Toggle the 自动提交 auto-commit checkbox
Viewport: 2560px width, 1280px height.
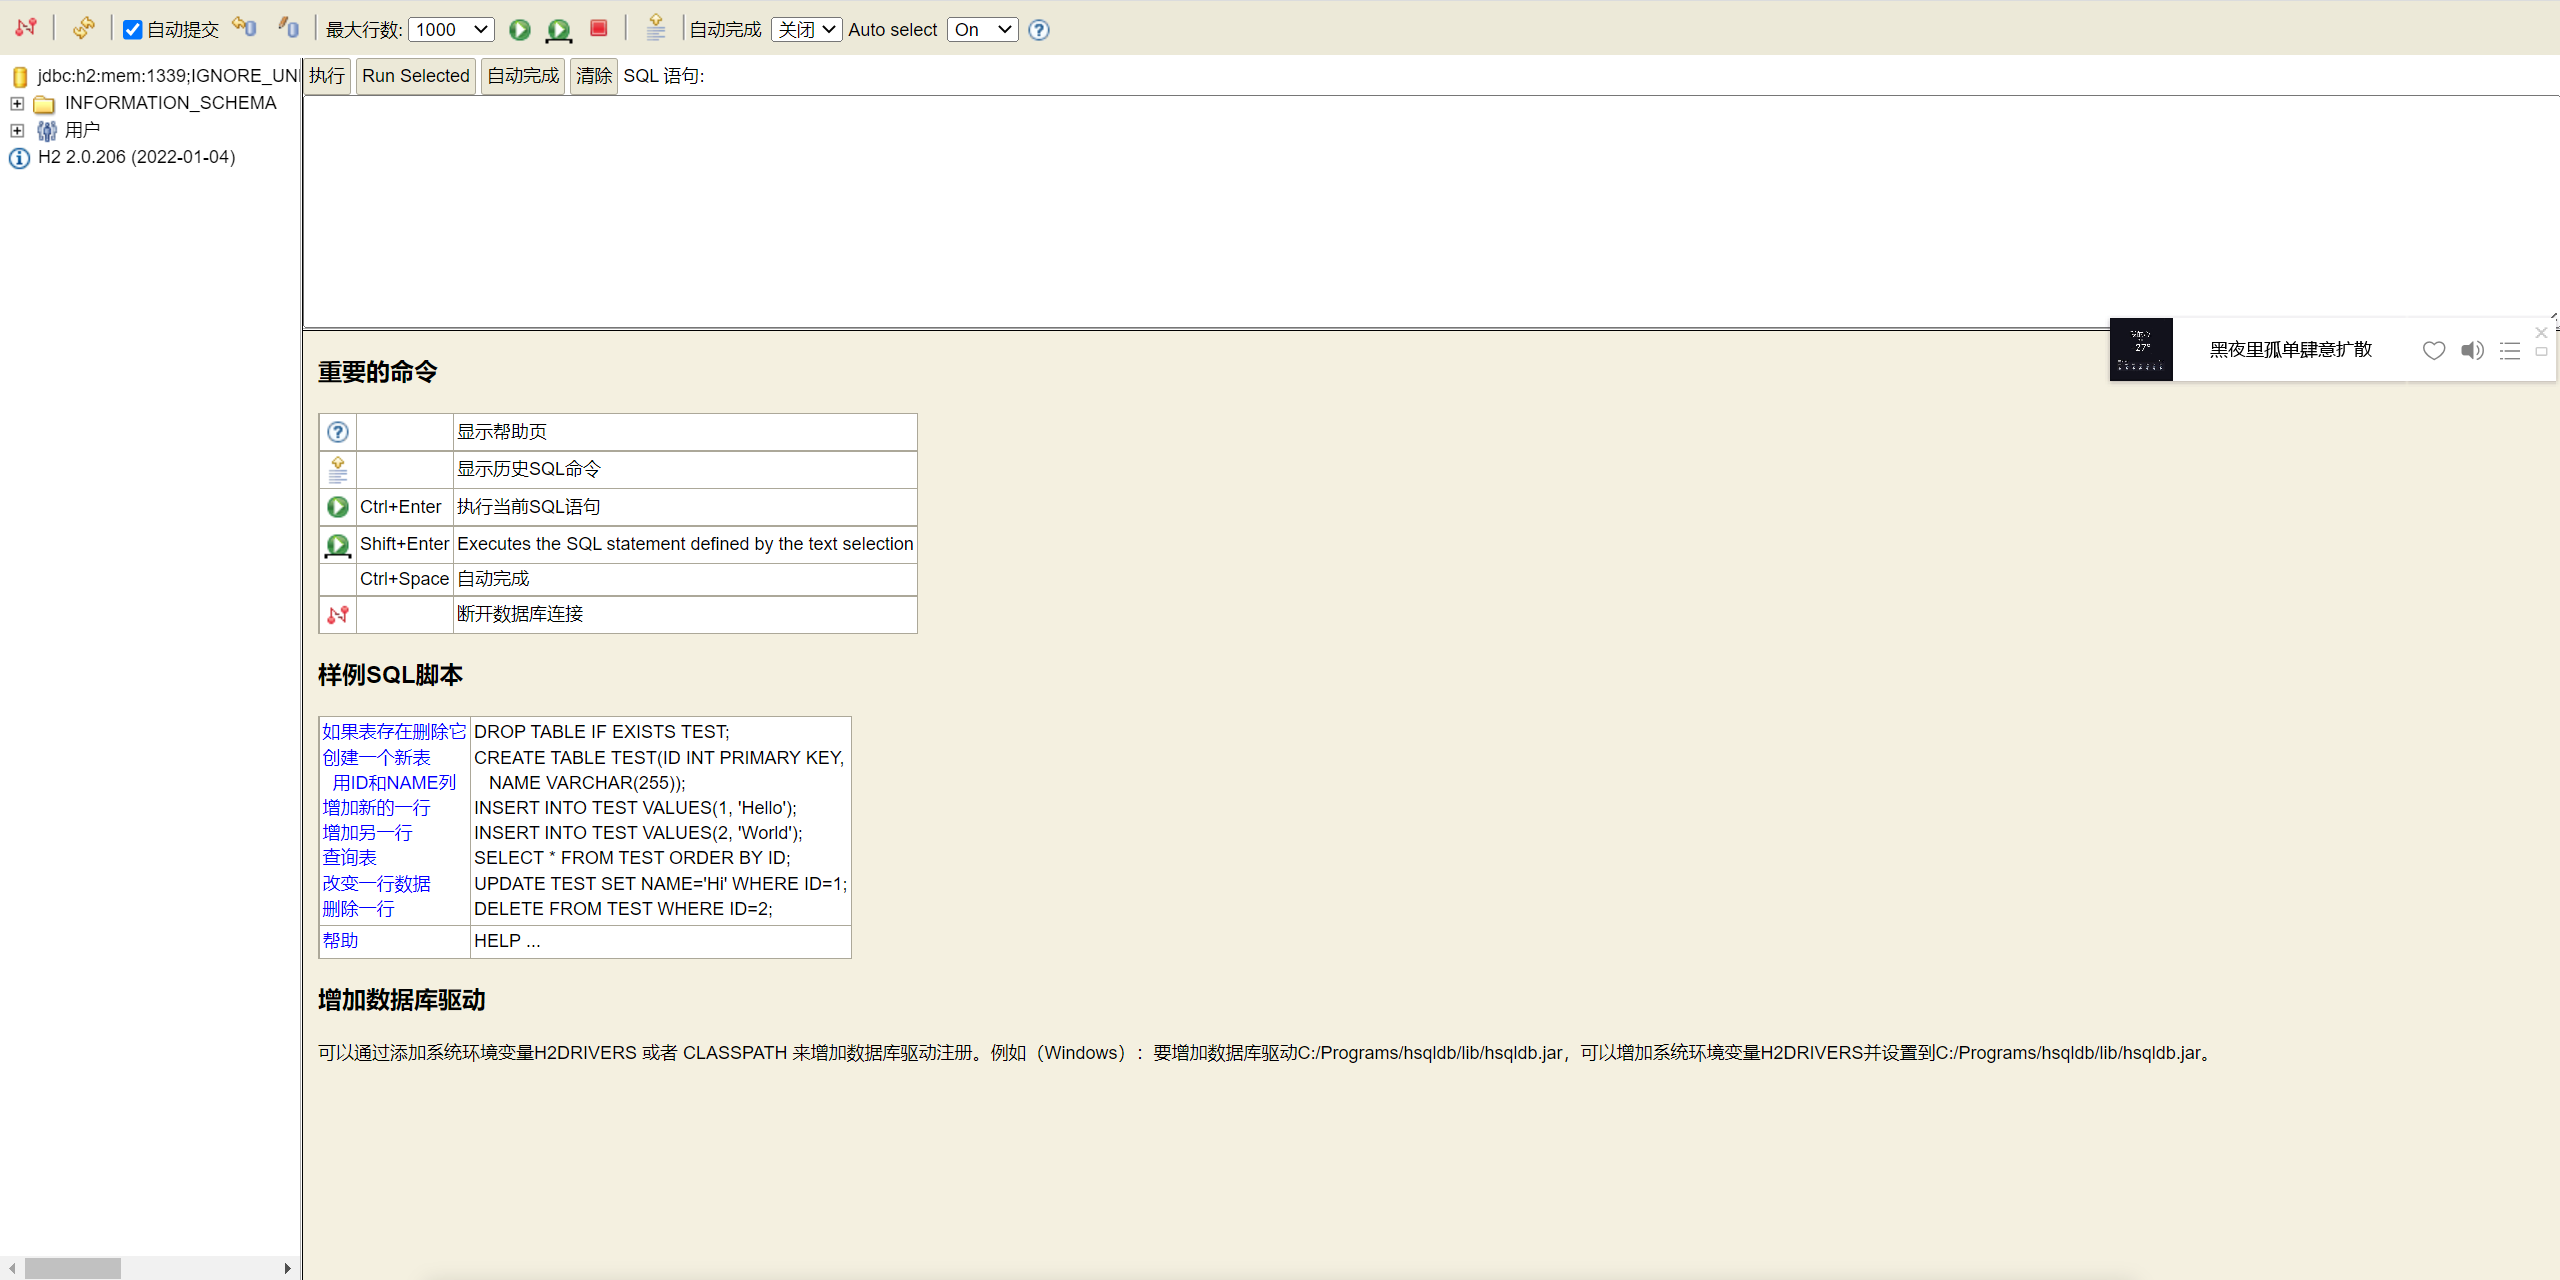tap(132, 30)
